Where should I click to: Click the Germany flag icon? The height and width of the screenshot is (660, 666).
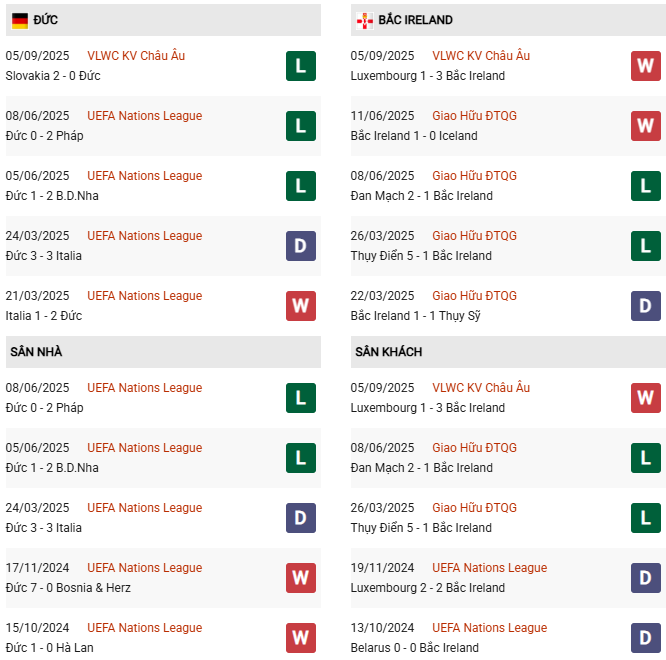click(19, 20)
